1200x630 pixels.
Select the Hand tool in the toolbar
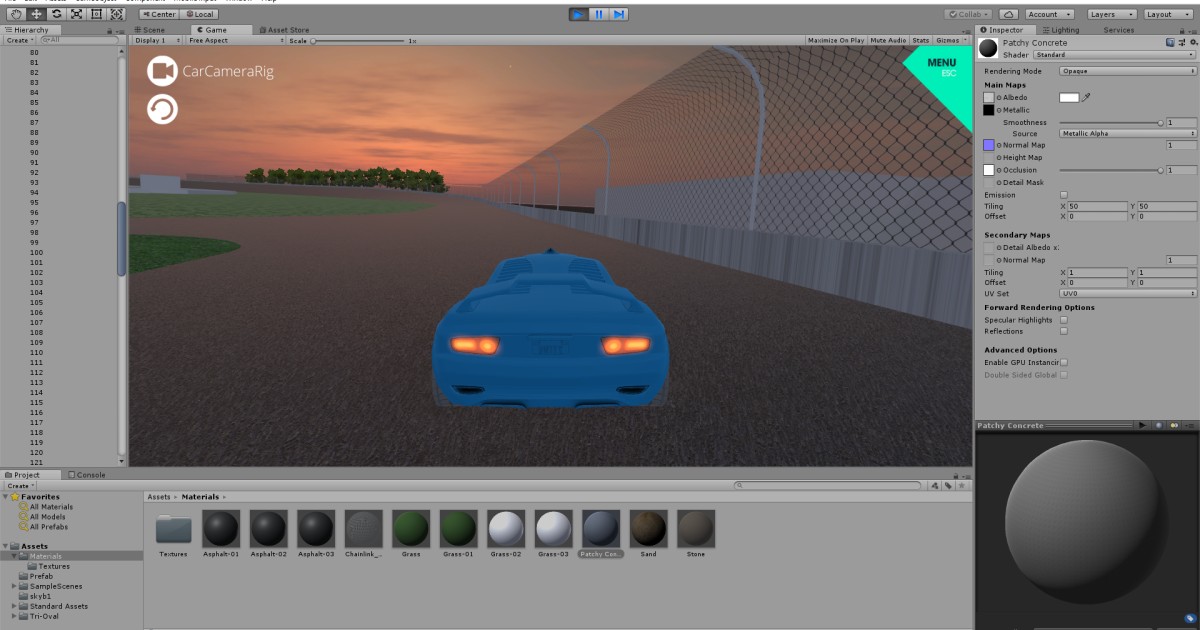click(16, 12)
